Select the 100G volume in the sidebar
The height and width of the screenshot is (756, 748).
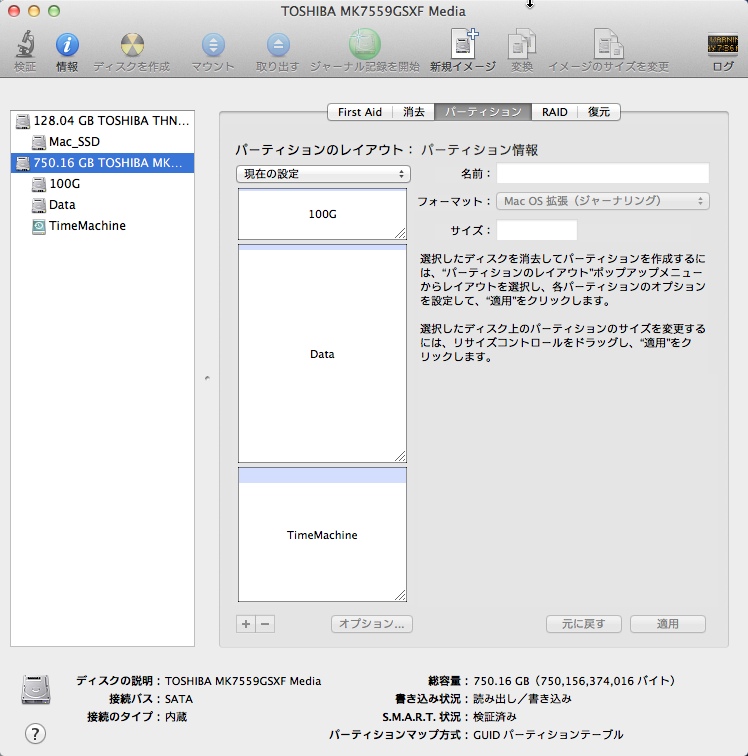click(65, 184)
